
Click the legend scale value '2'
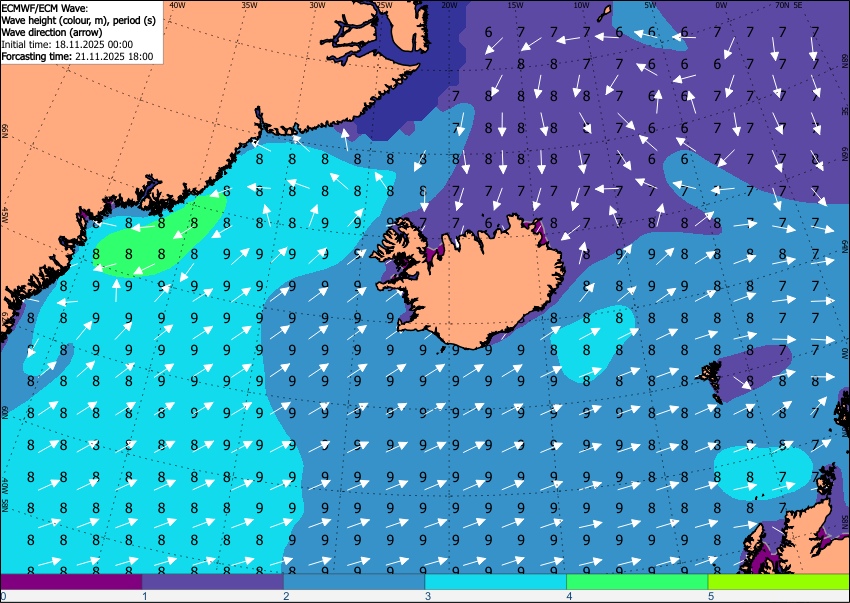tap(286, 596)
